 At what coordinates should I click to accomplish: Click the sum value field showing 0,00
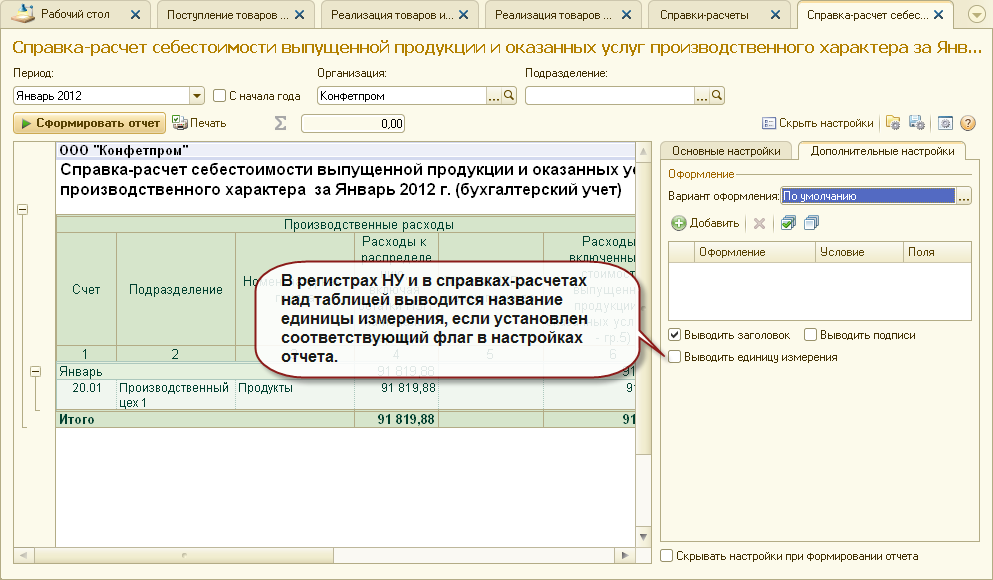pyautogui.click(x=353, y=123)
